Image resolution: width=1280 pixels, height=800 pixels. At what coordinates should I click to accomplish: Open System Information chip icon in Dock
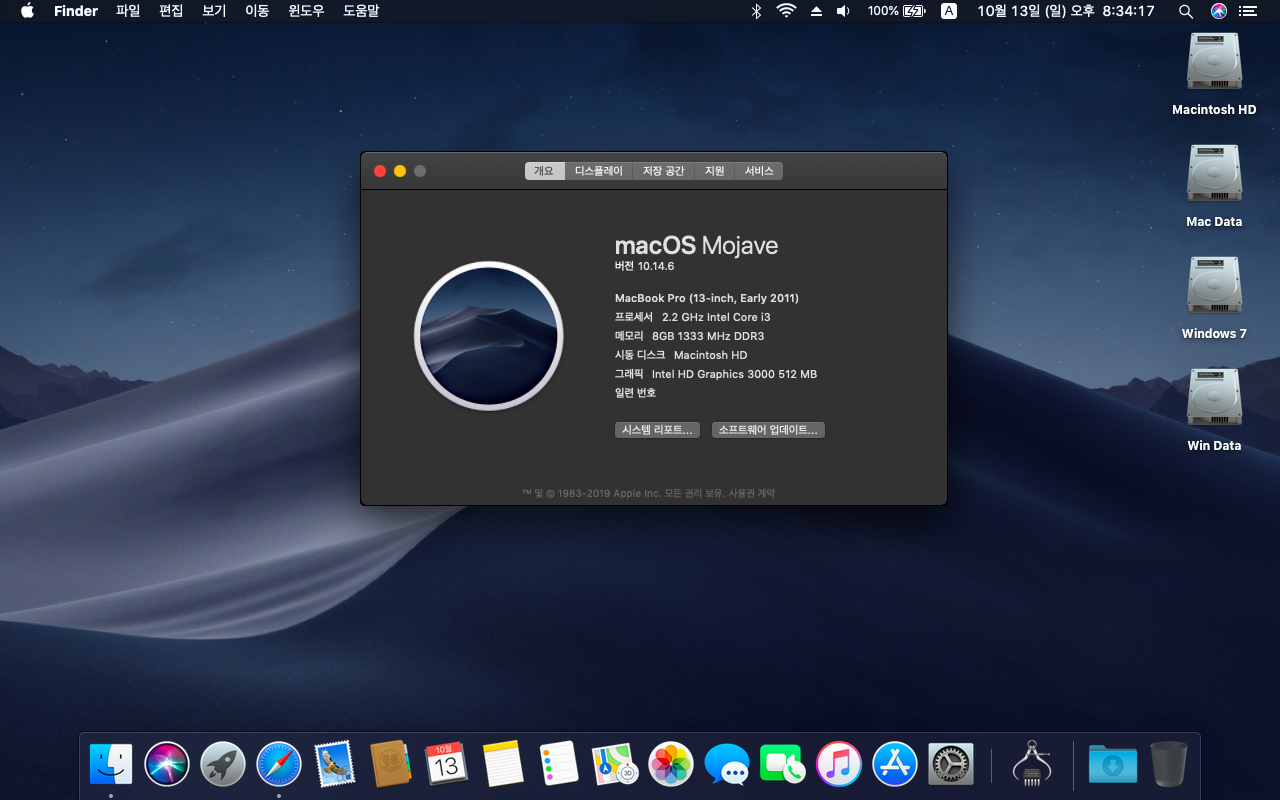coord(1032,765)
